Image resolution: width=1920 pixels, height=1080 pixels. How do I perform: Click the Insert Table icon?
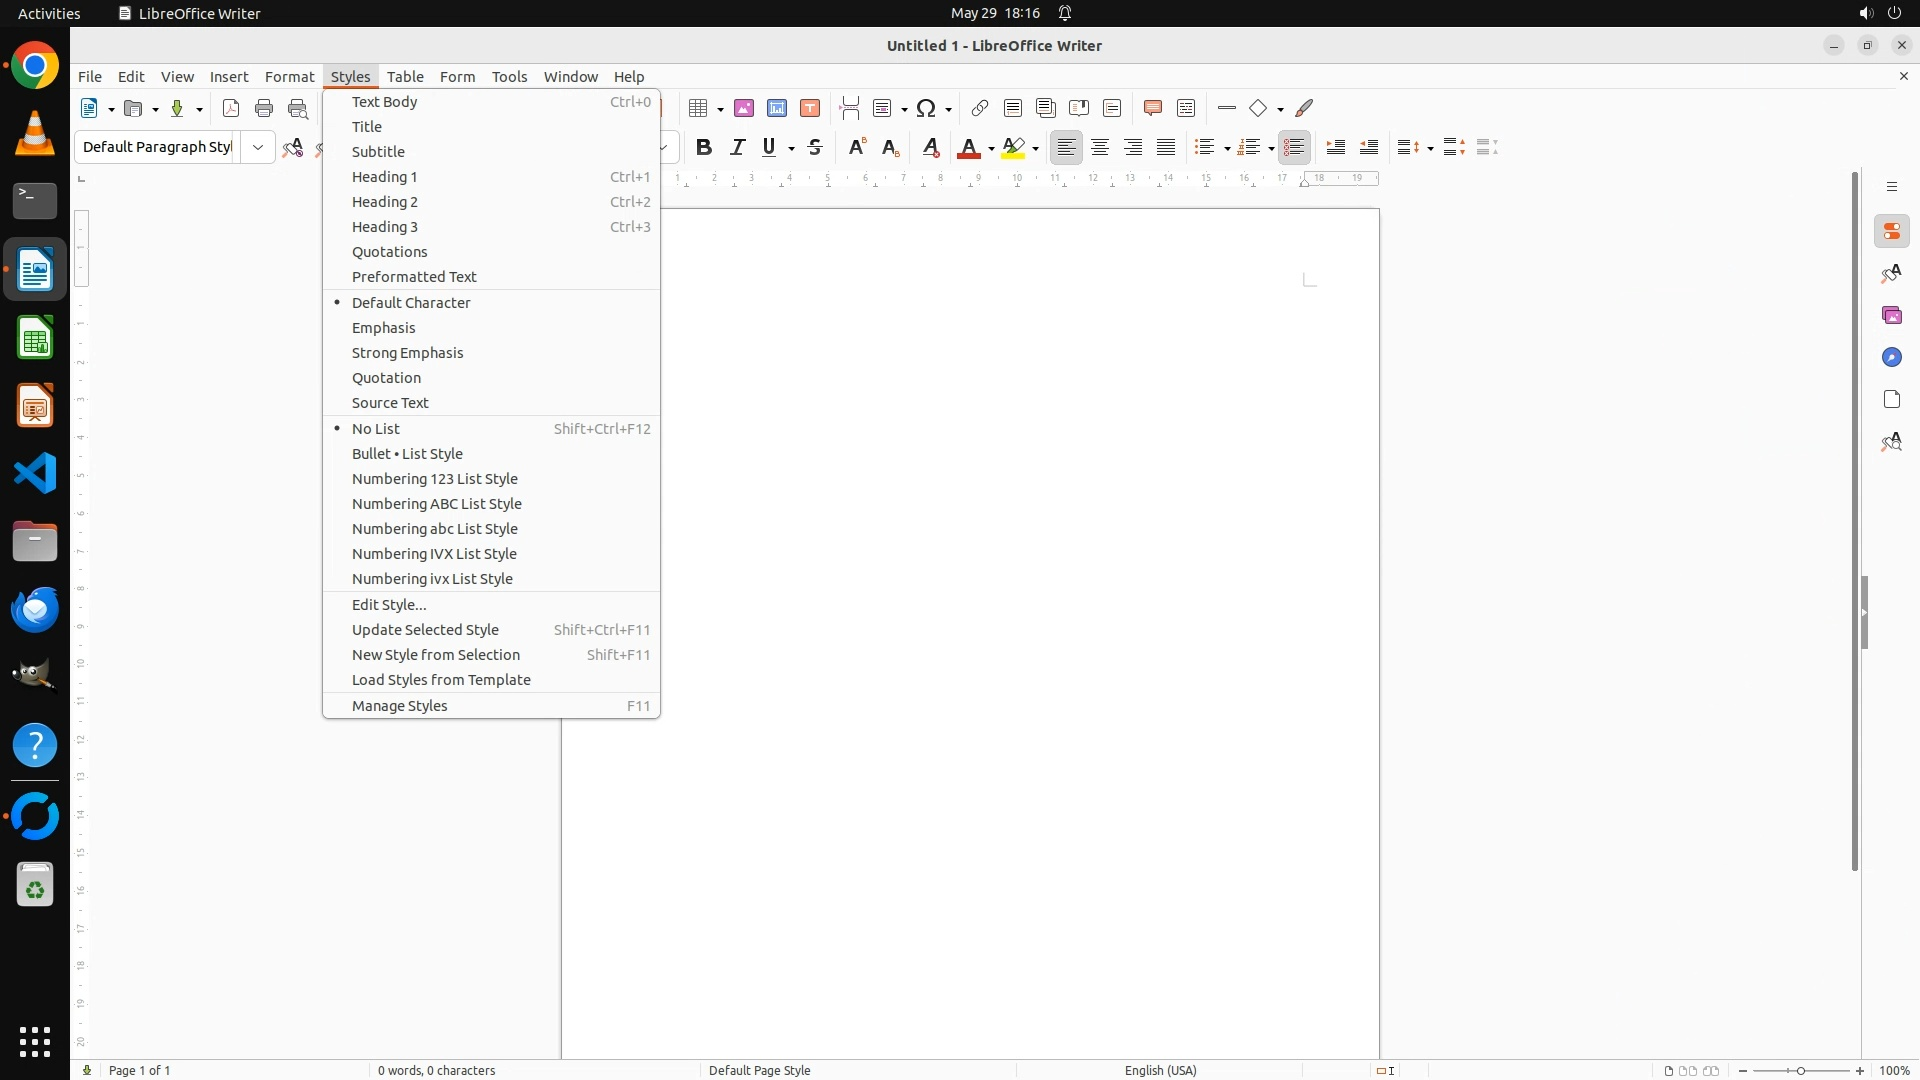[699, 108]
